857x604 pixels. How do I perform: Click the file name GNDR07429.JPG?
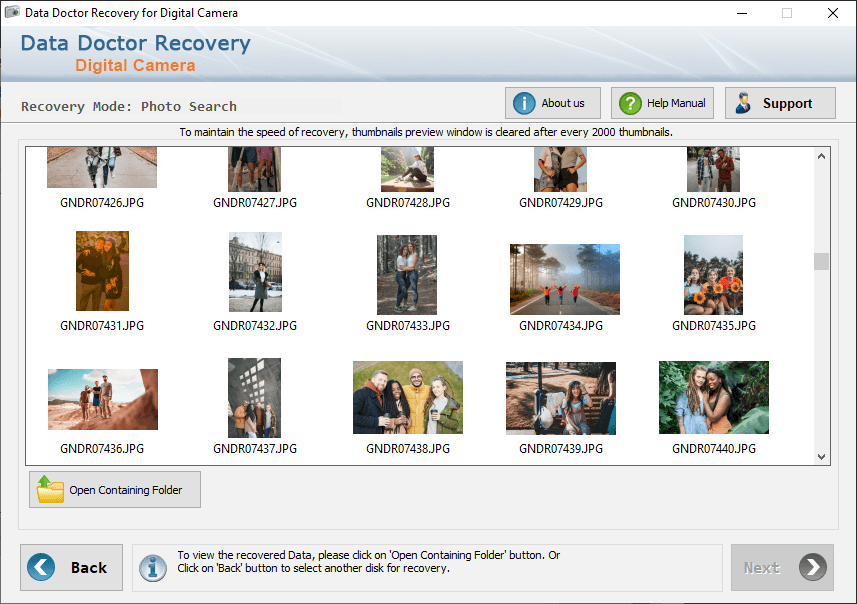(561, 203)
